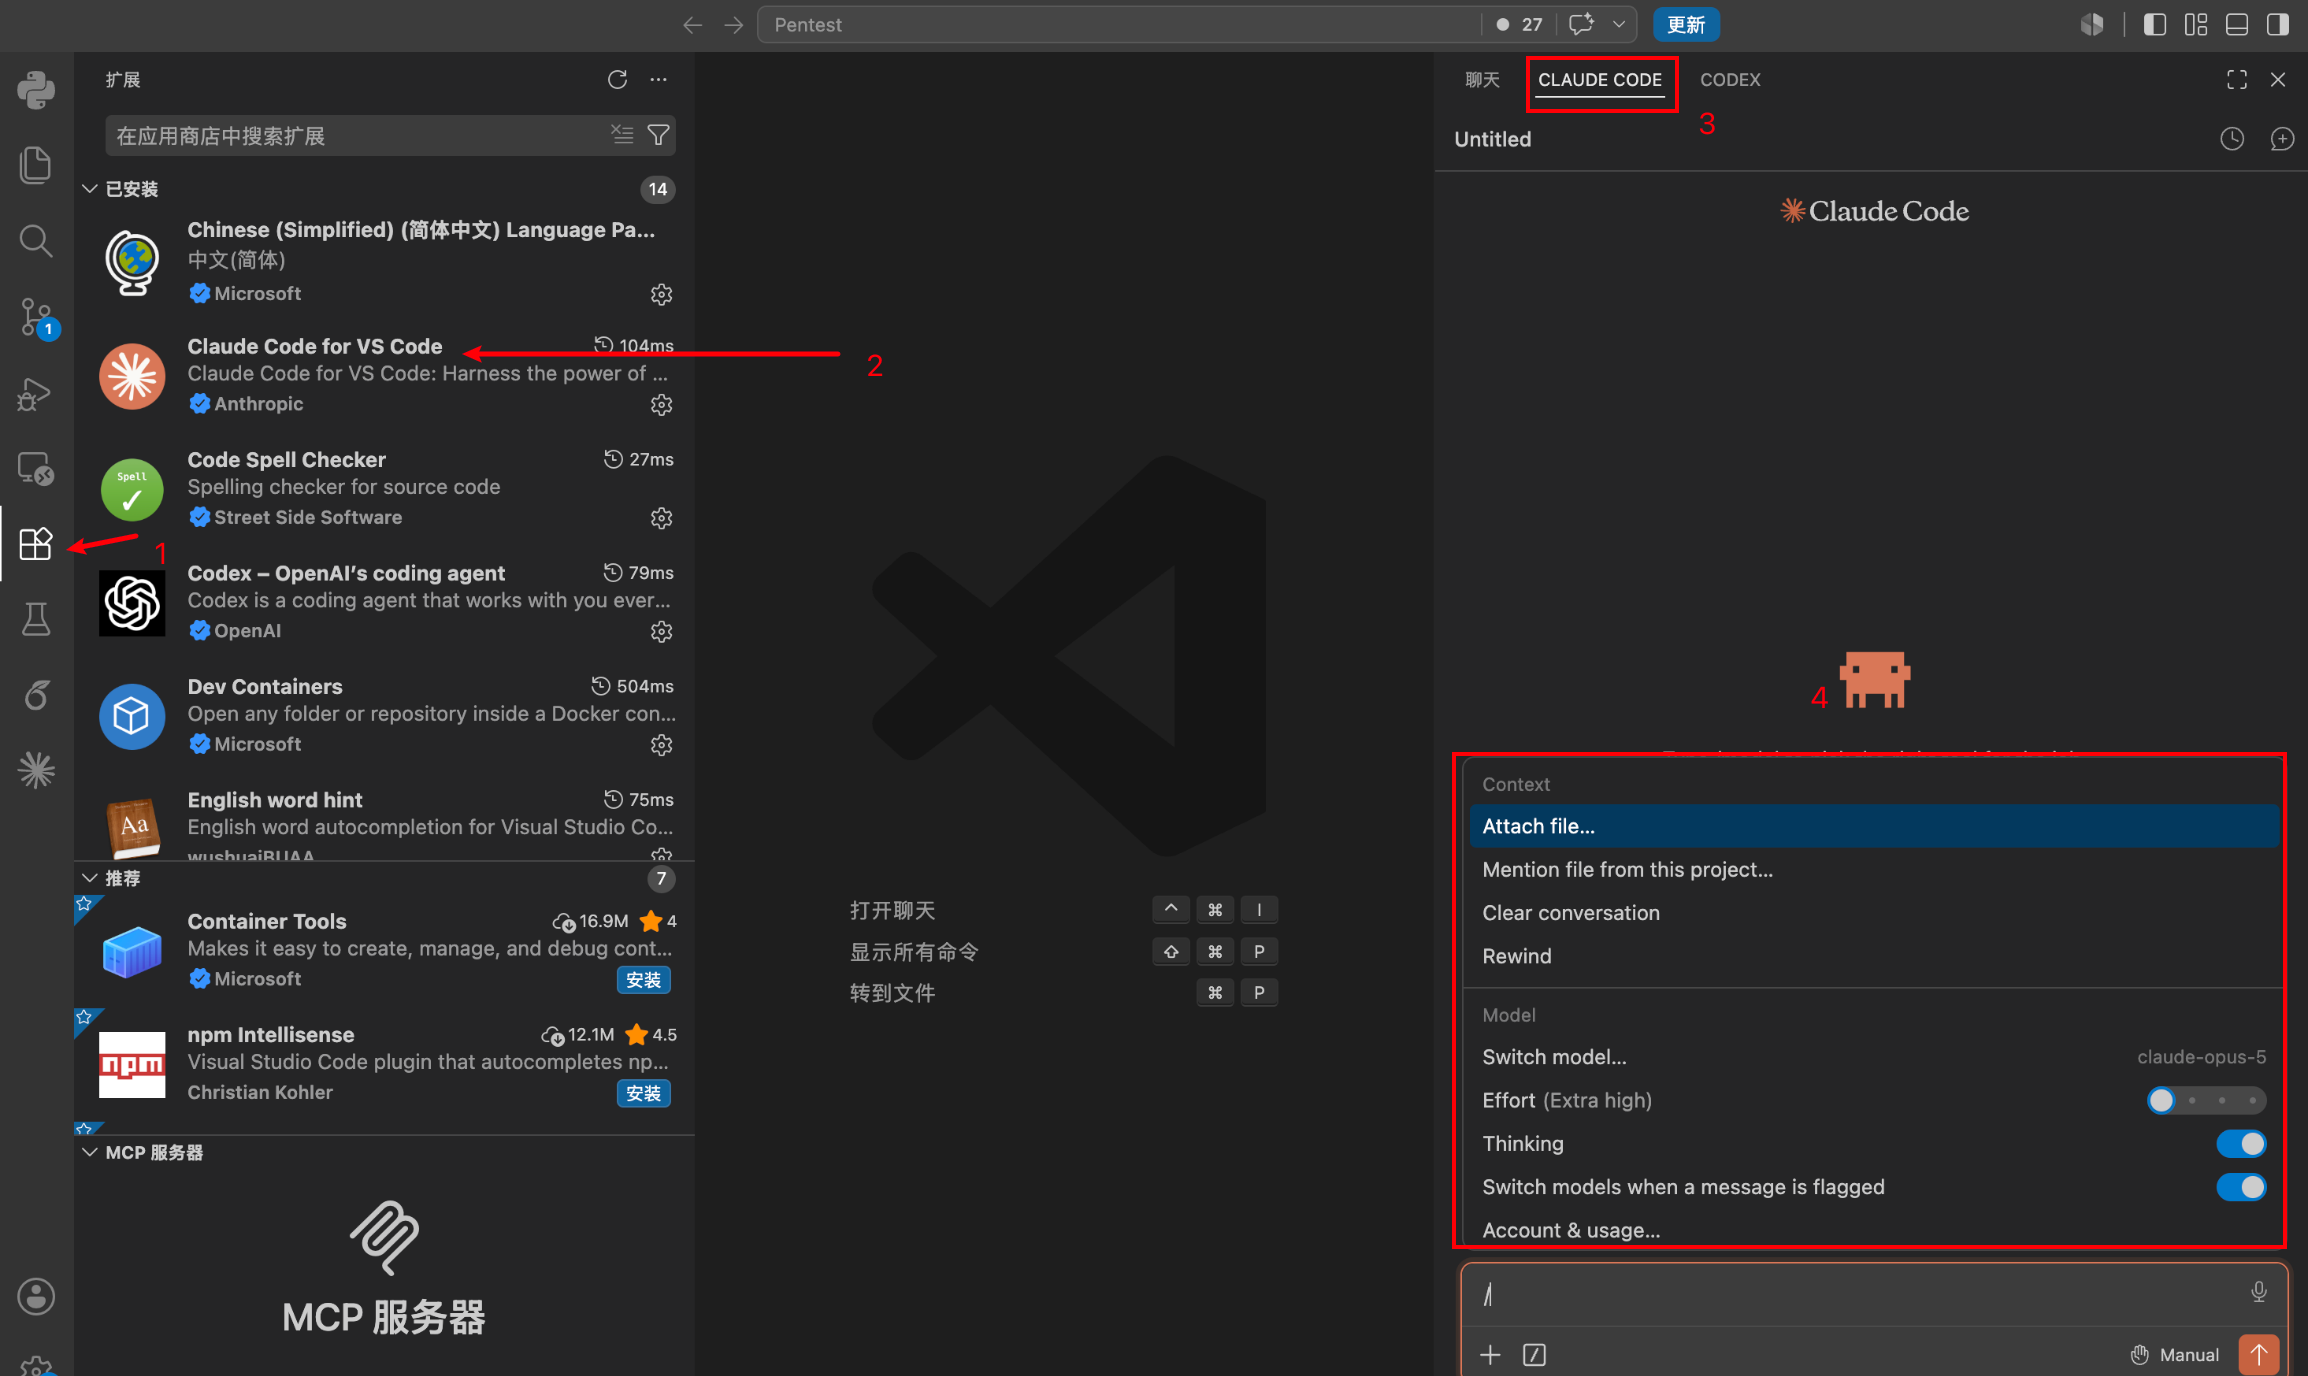Image resolution: width=2308 pixels, height=1376 pixels.
Task: Toggle the Thinking switch
Action: point(2241,1143)
